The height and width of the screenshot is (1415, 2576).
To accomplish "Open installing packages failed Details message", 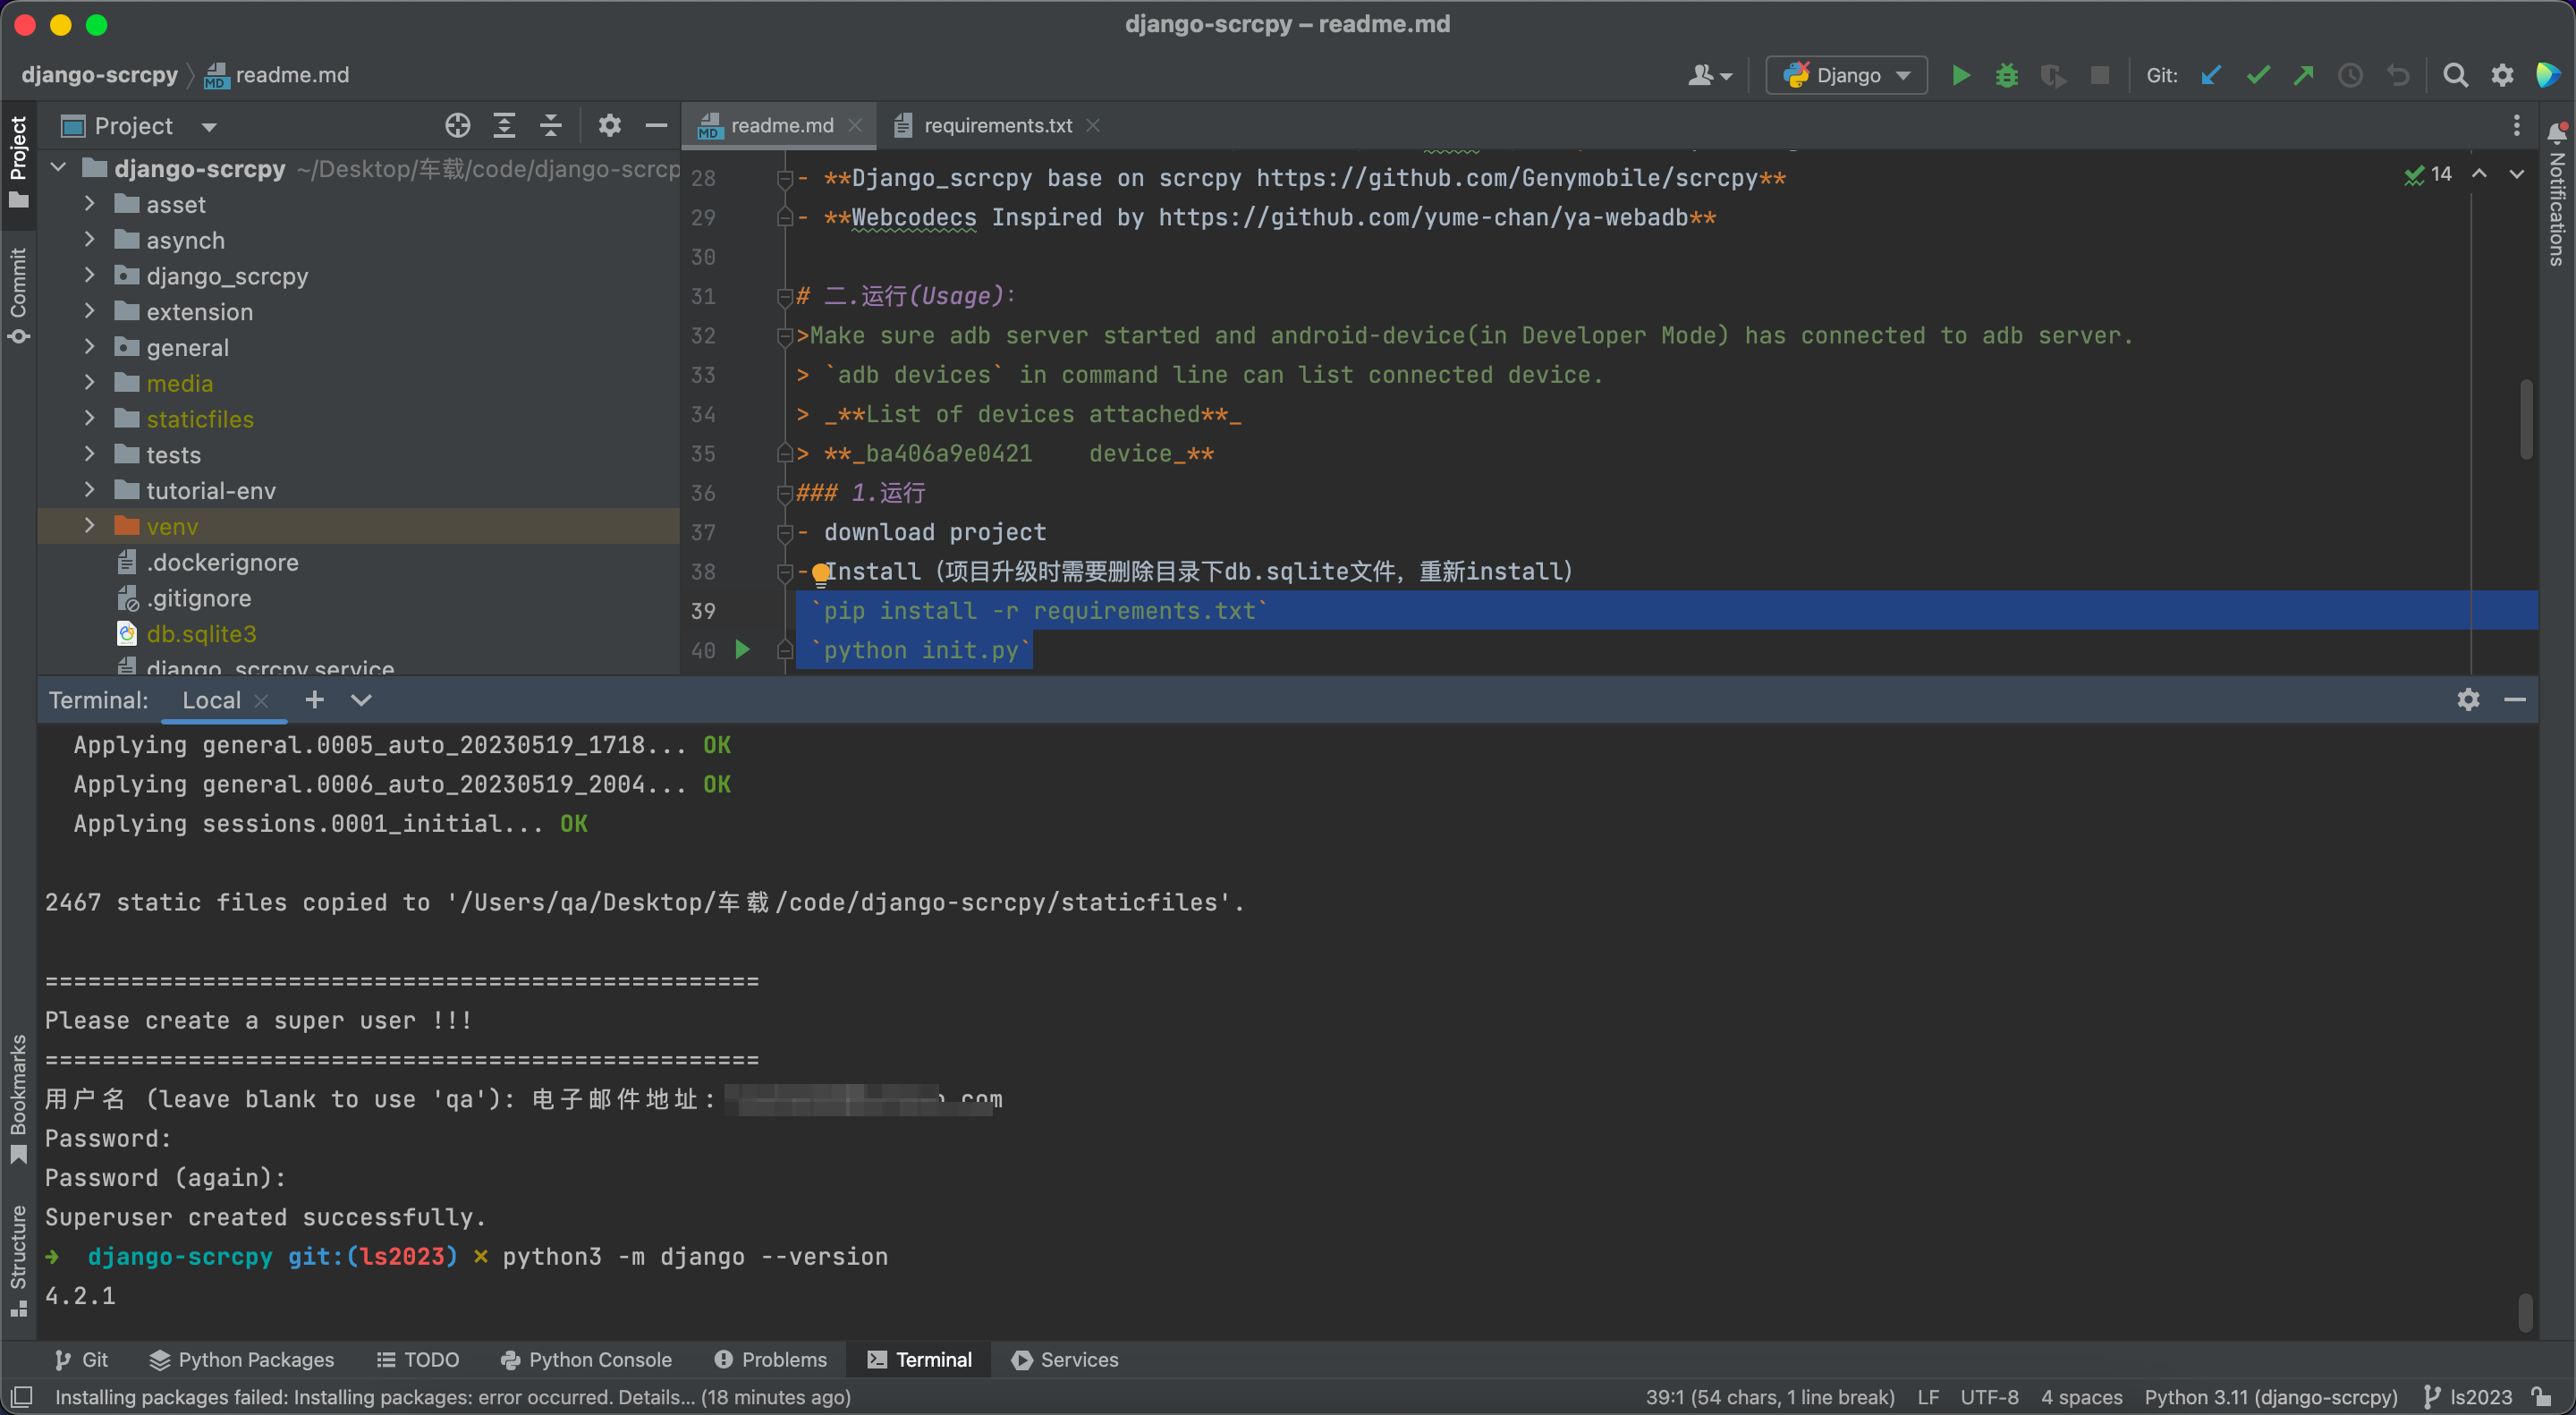I will pyautogui.click(x=453, y=1397).
